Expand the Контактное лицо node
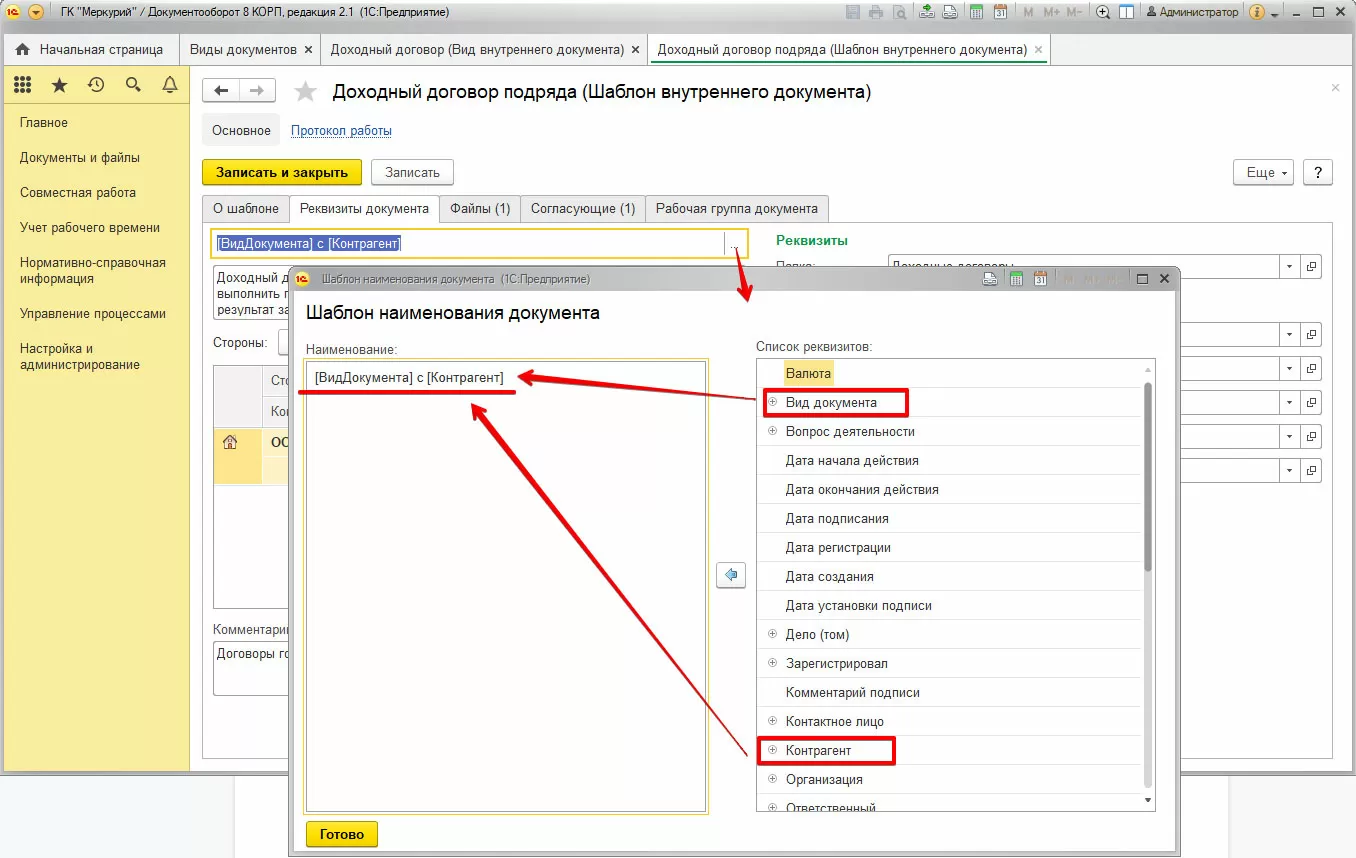Image resolution: width=1356 pixels, height=858 pixels. 772,721
